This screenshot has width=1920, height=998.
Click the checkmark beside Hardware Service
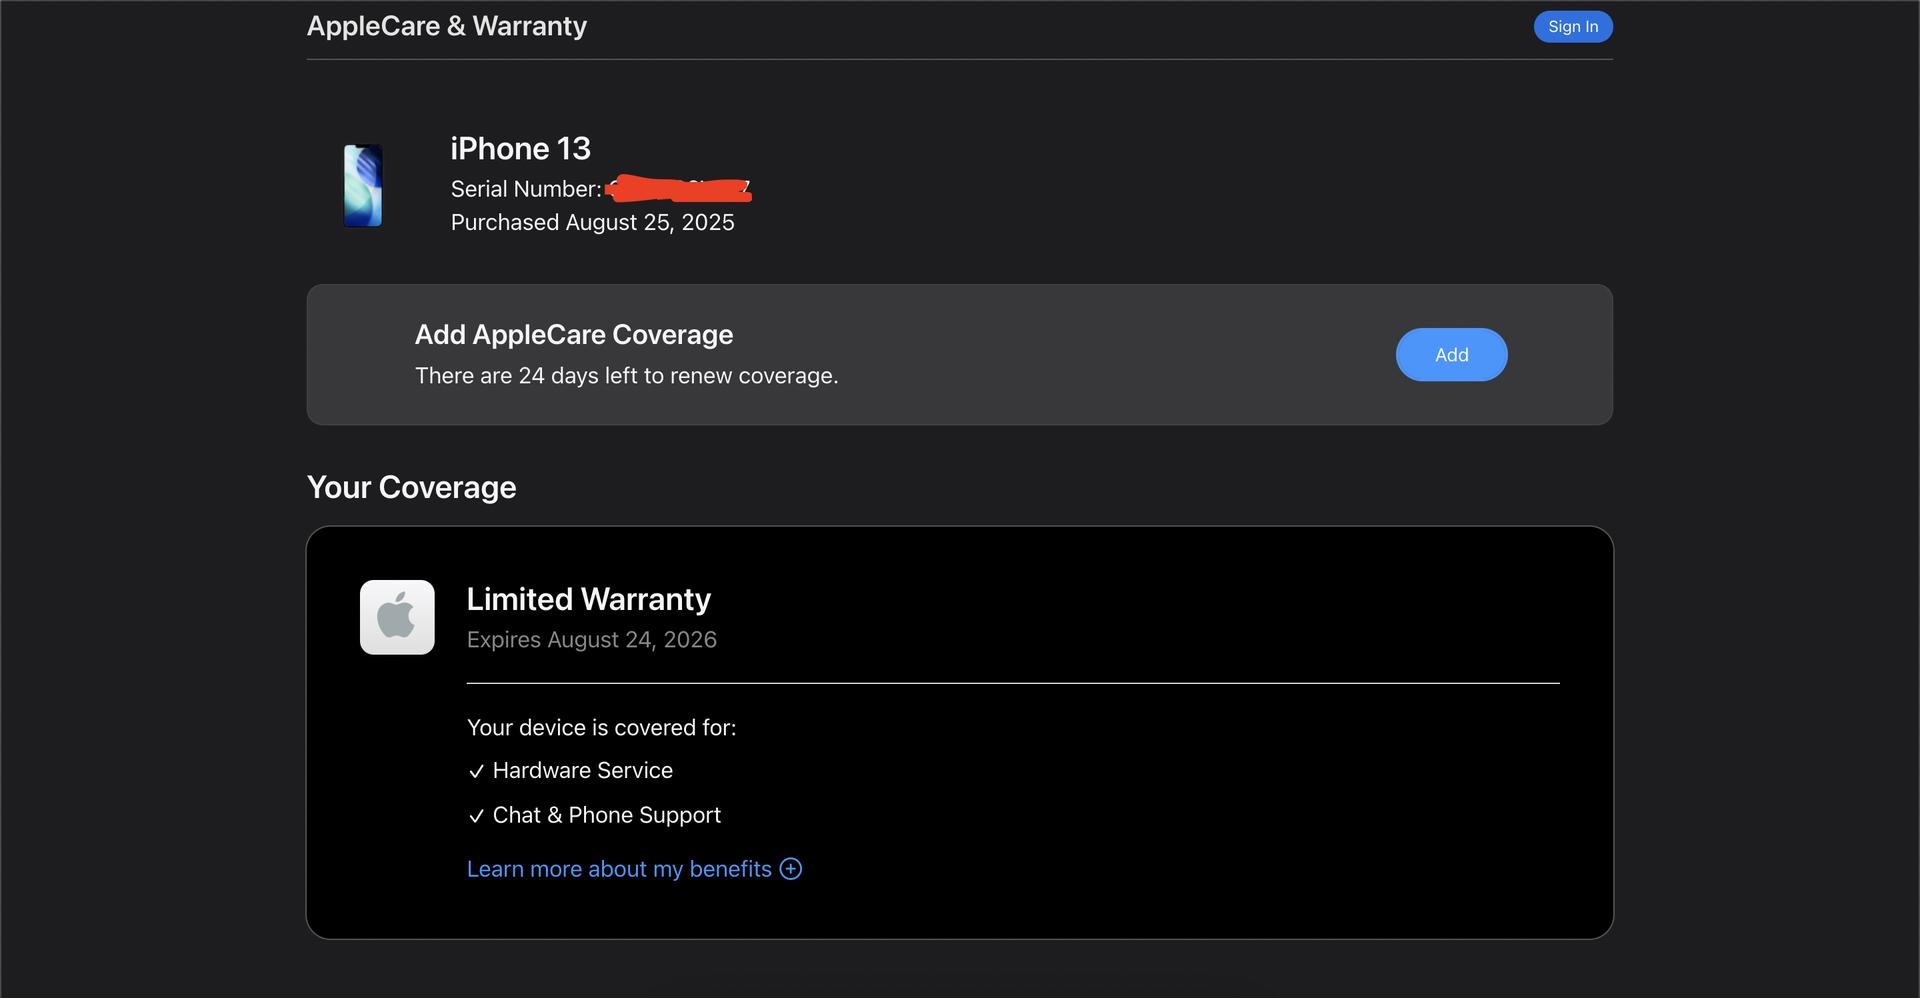476,771
